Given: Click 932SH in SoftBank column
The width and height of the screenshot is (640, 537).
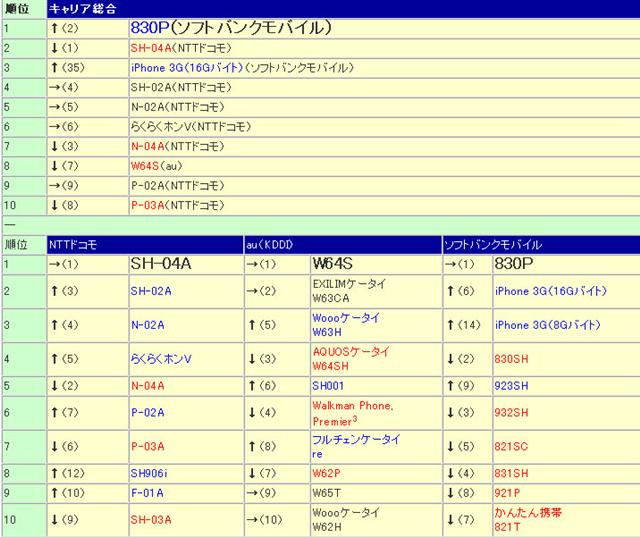Looking at the screenshot, I should [511, 413].
